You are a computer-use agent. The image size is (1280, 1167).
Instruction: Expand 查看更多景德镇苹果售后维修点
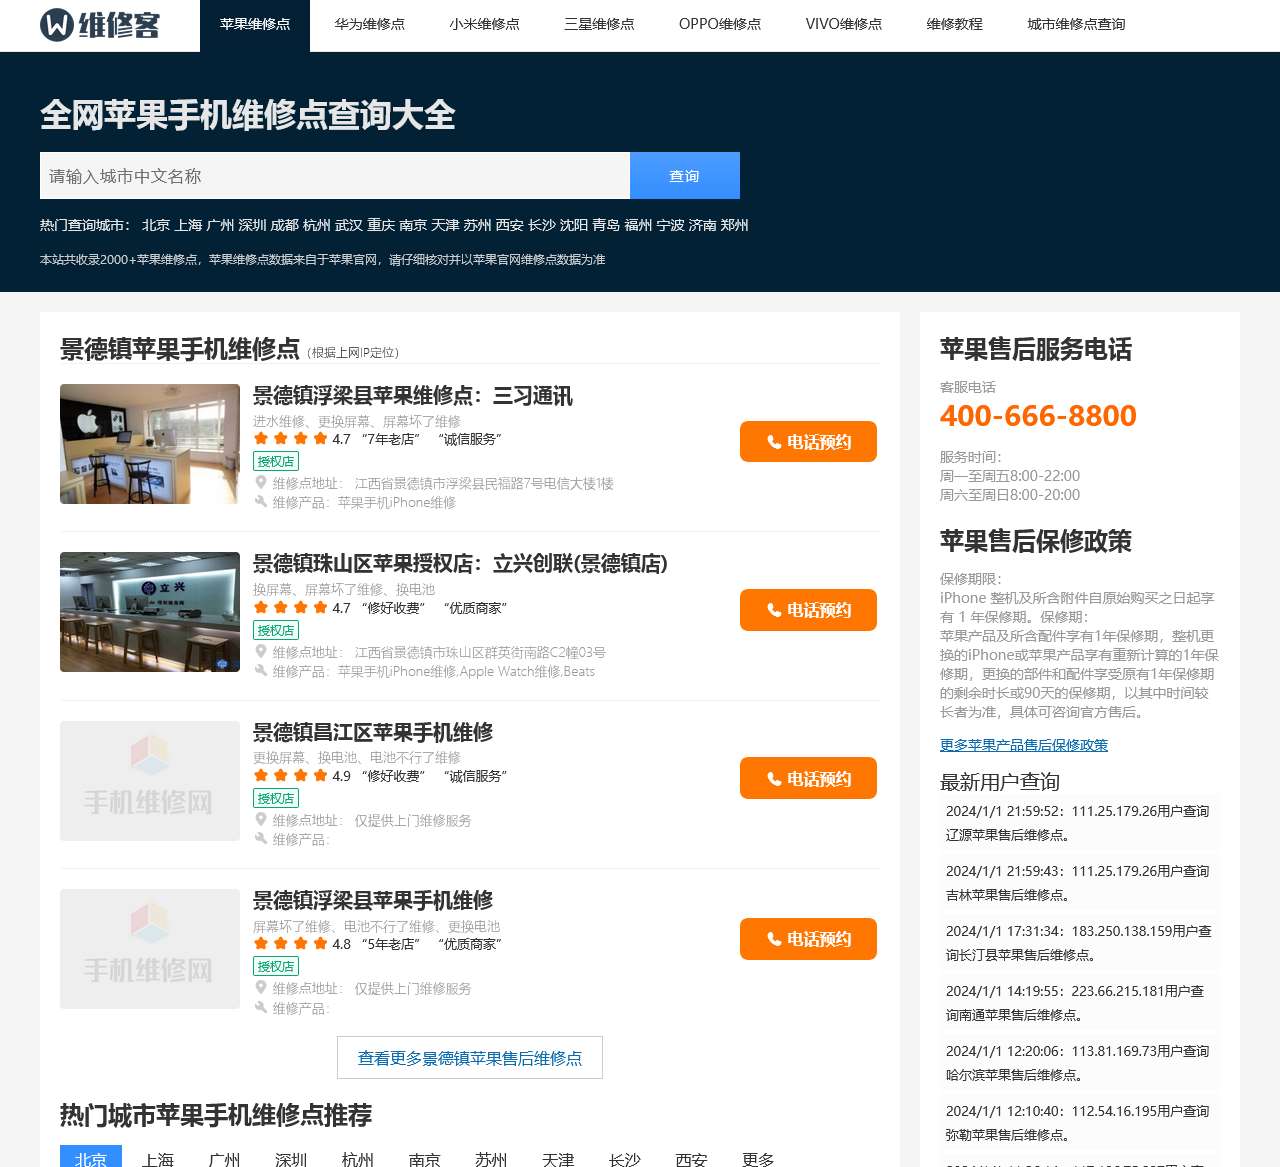(x=469, y=1057)
